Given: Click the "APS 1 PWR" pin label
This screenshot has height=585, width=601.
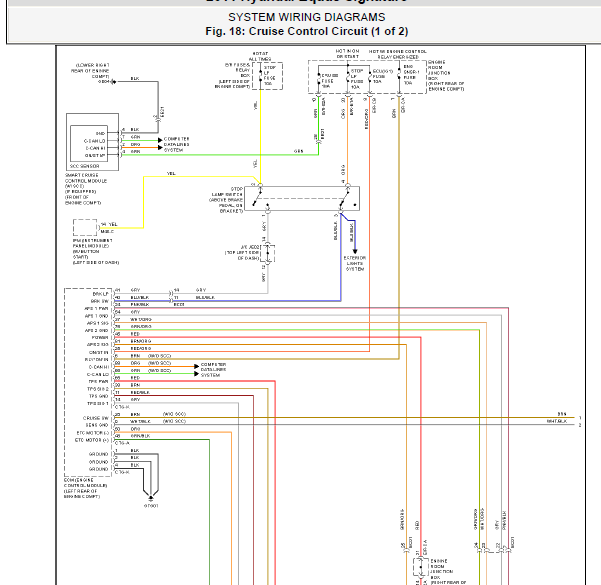Looking at the screenshot, I should 97,309.
